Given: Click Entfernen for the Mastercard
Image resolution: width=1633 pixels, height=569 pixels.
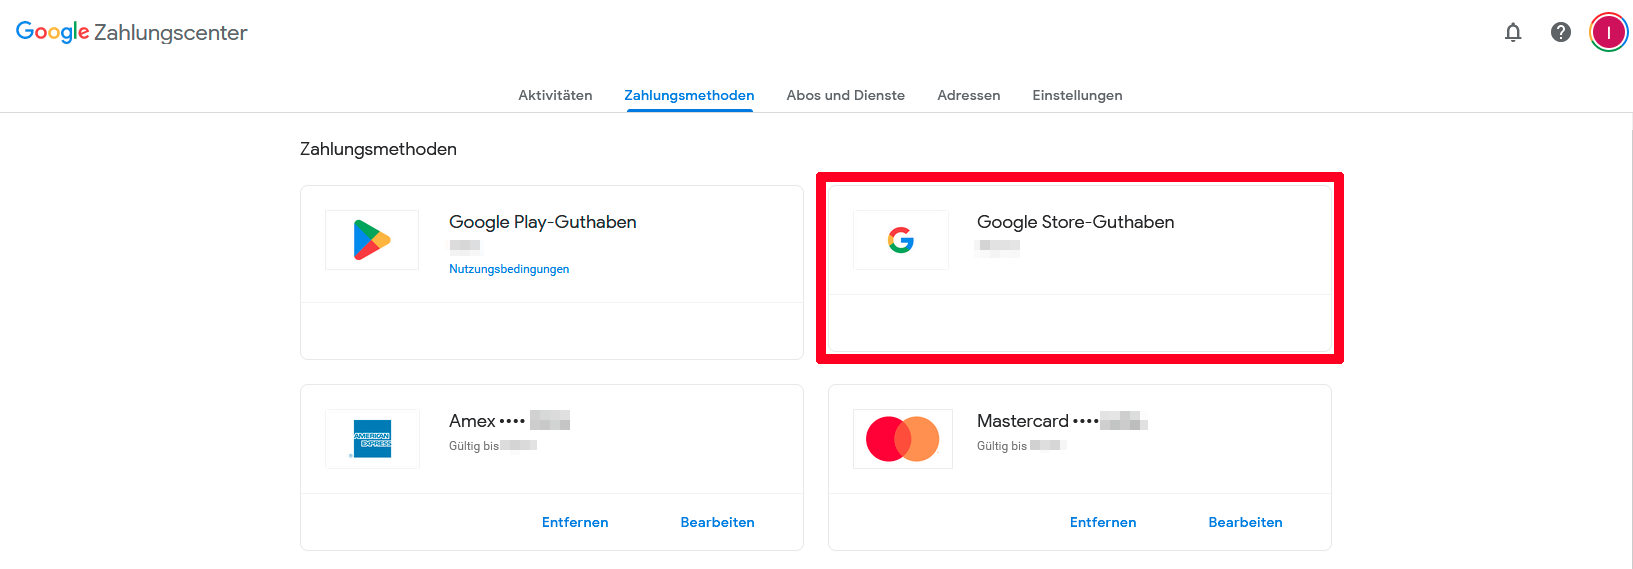Looking at the screenshot, I should coord(1103,522).
